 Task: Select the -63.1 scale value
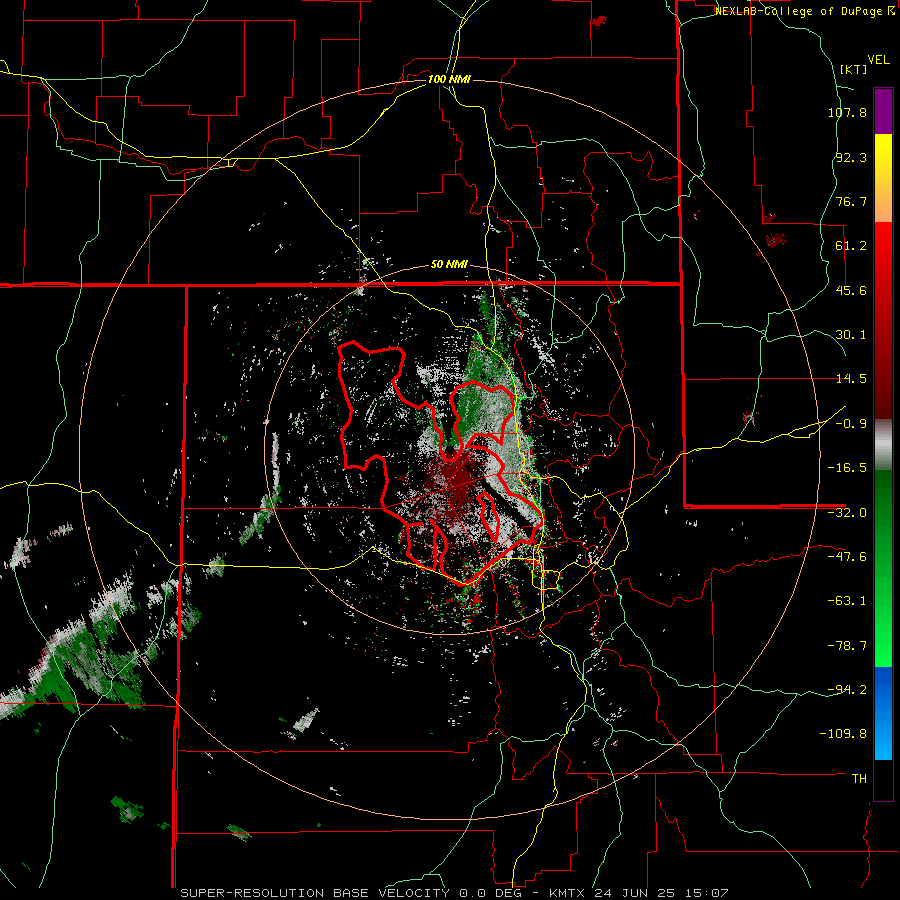(847, 601)
